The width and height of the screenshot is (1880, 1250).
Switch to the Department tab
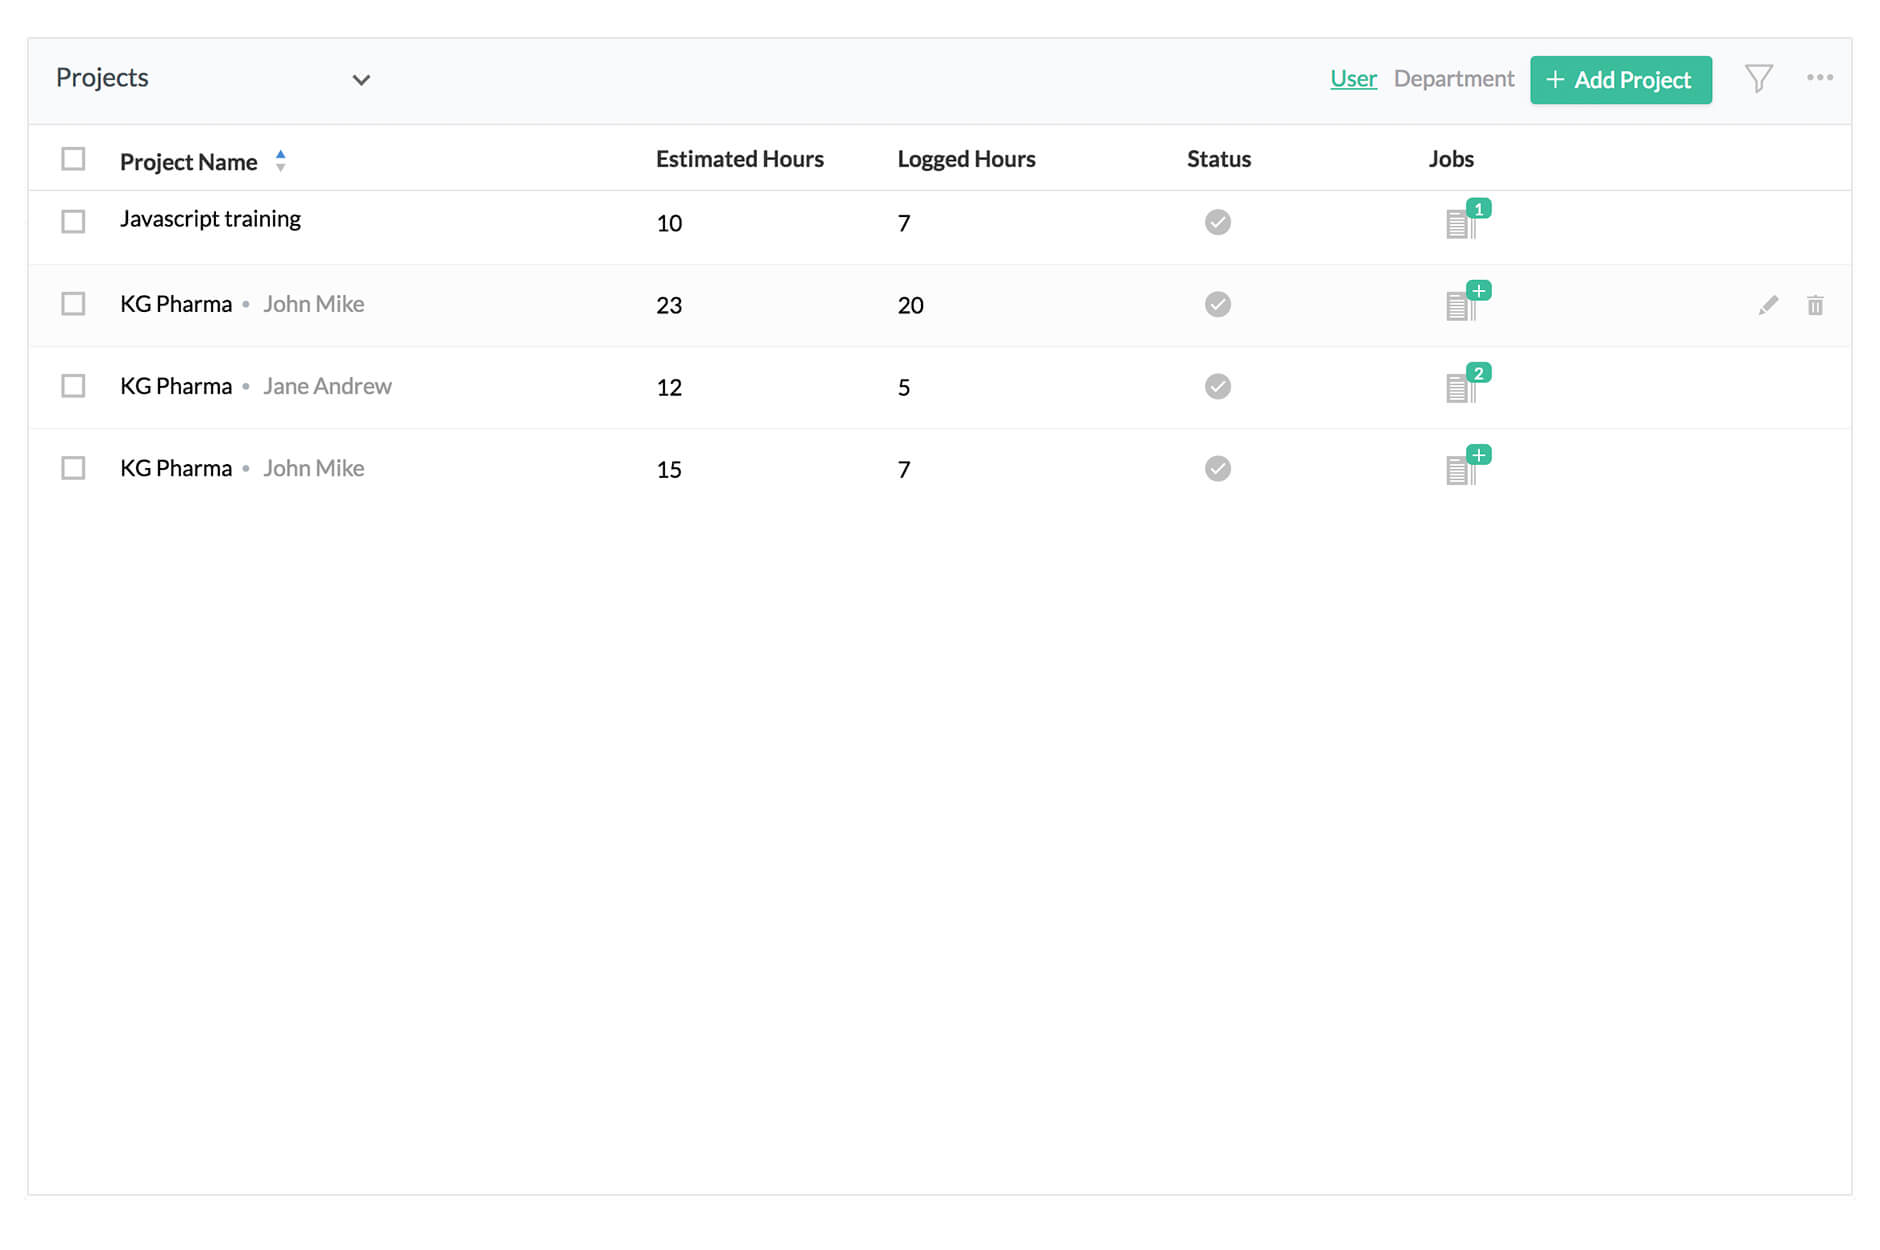[1454, 78]
